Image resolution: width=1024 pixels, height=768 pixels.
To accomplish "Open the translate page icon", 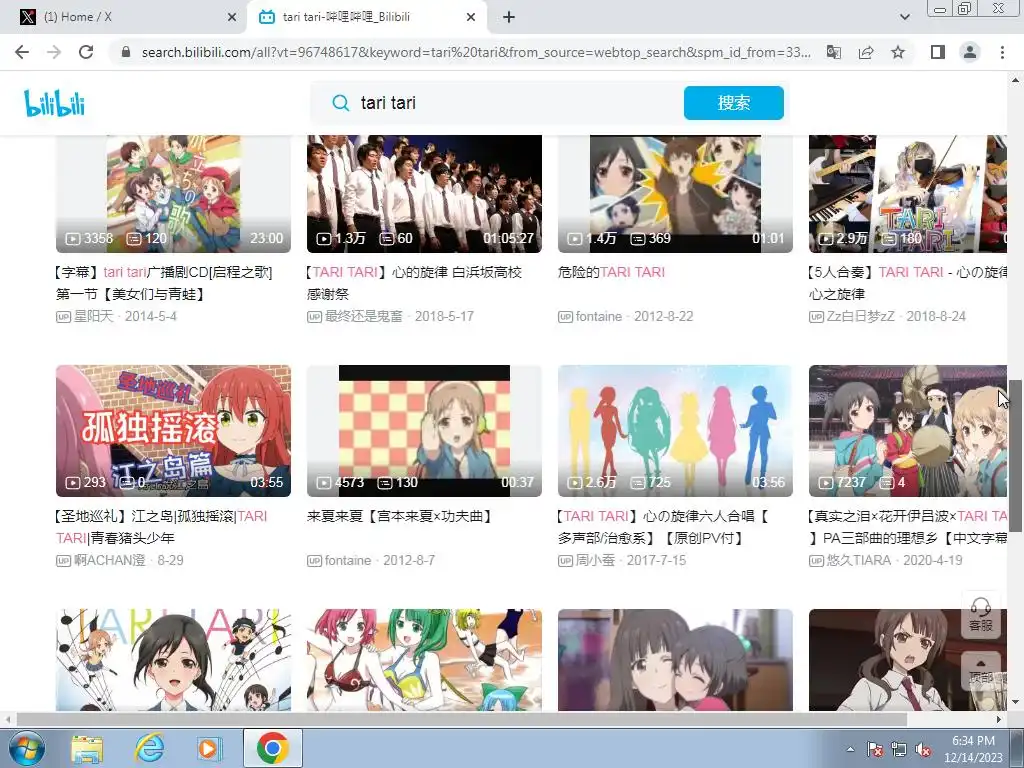I will pos(834,52).
